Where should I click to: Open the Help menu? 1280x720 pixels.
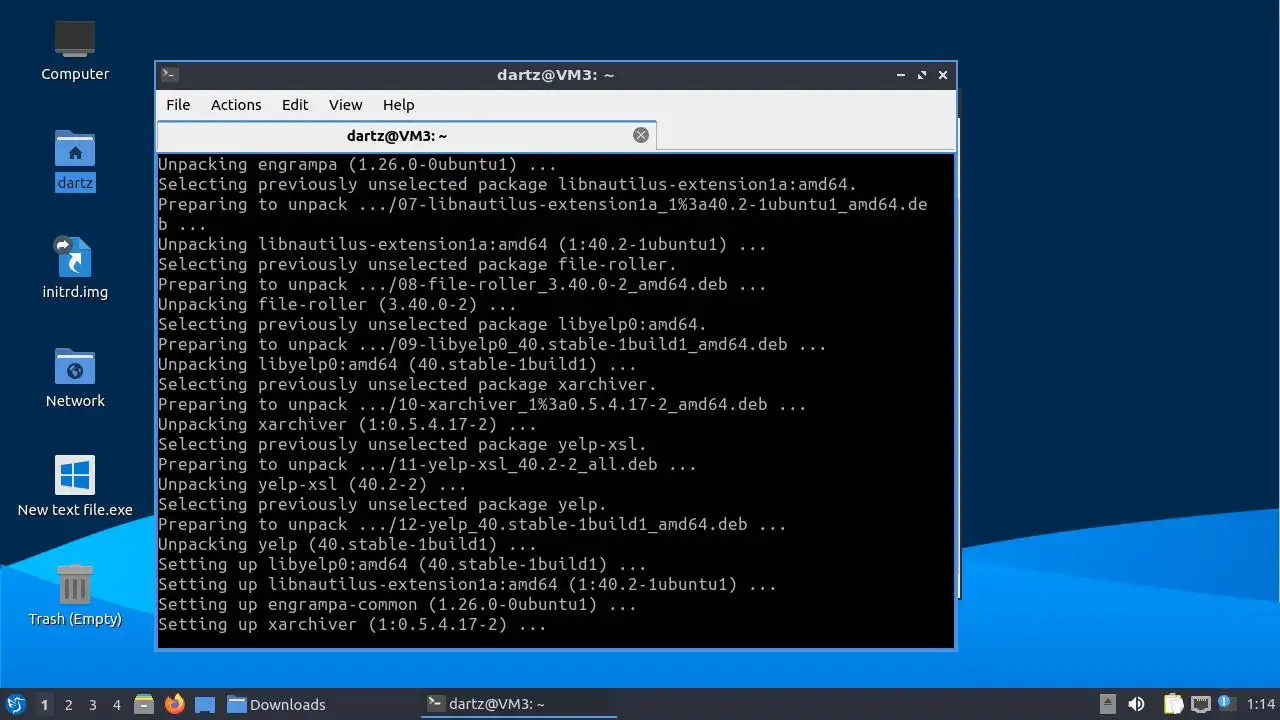(x=398, y=105)
